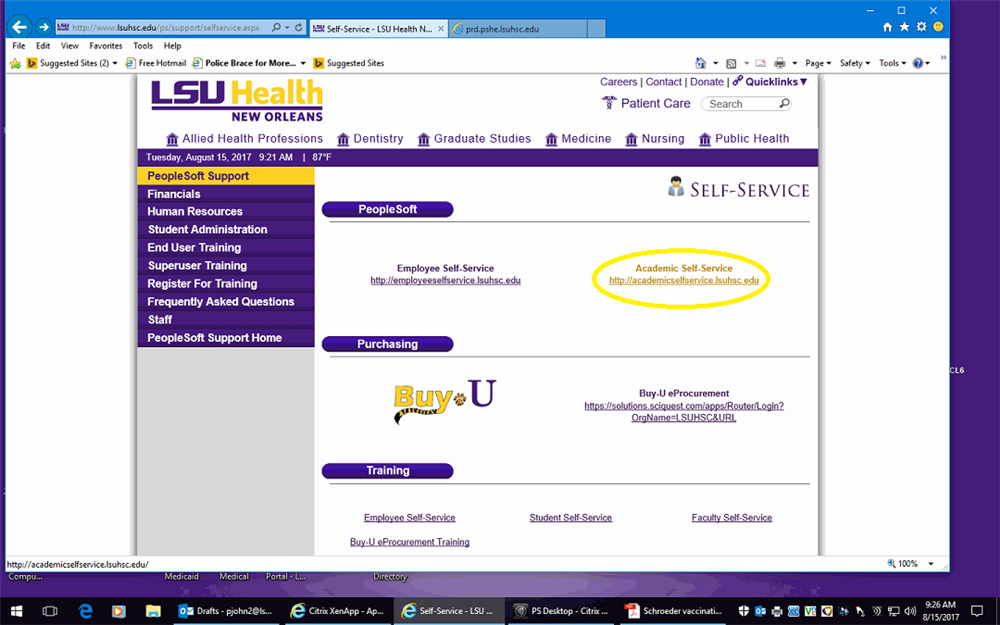
Task: Open the Academic Self-Service URL link
Action: pos(684,281)
